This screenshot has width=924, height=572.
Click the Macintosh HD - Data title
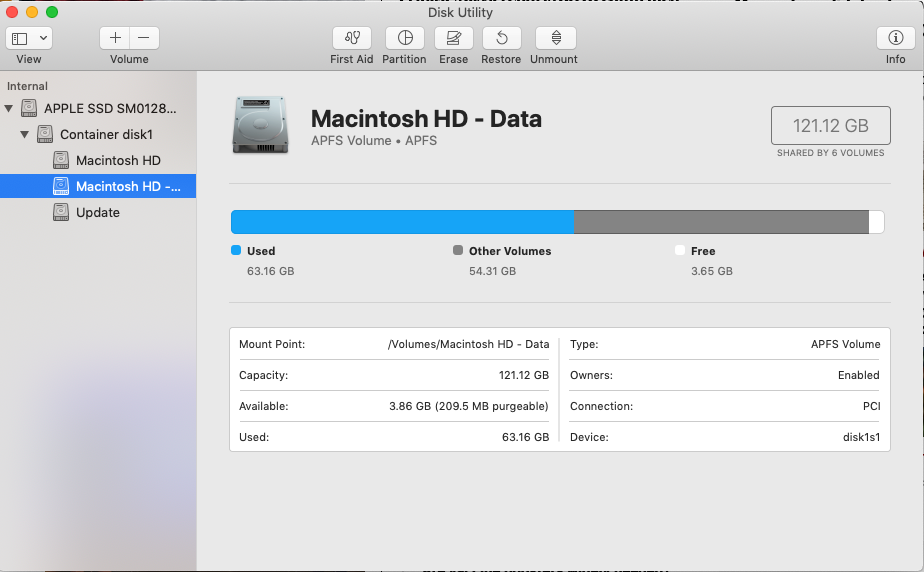pos(426,118)
